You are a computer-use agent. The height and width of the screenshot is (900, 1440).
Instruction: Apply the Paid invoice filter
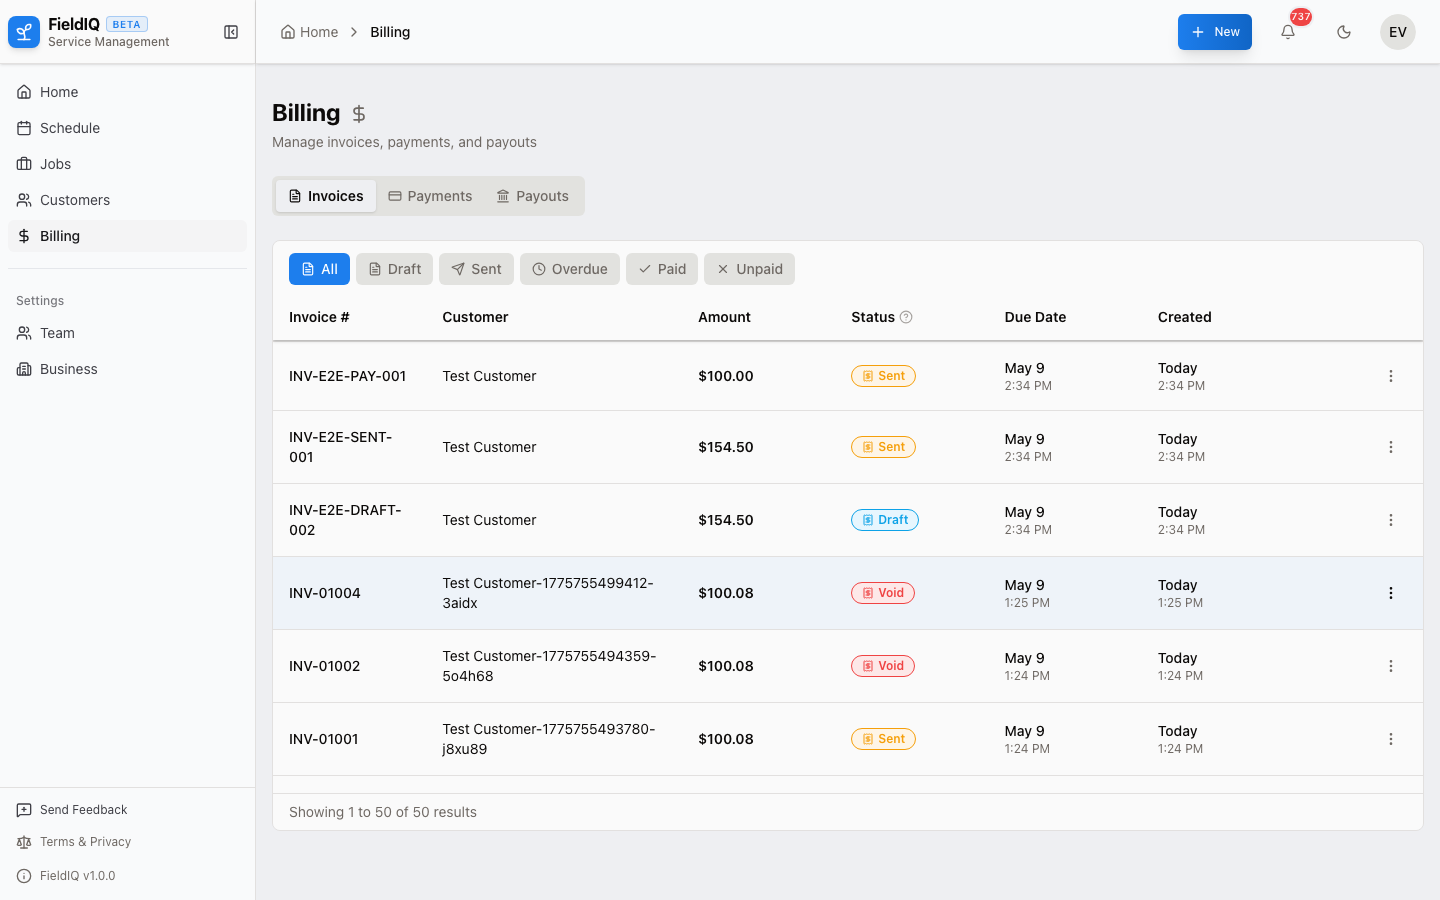click(x=661, y=268)
